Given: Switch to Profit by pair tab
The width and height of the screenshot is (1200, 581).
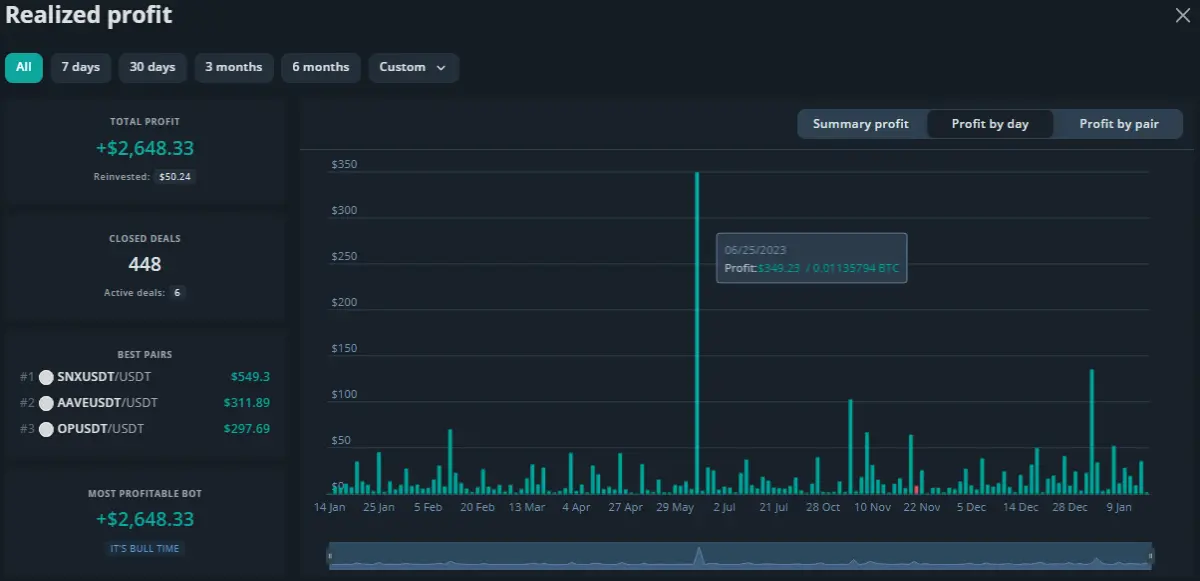Looking at the screenshot, I should pyautogui.click(x=1119, y=124).
